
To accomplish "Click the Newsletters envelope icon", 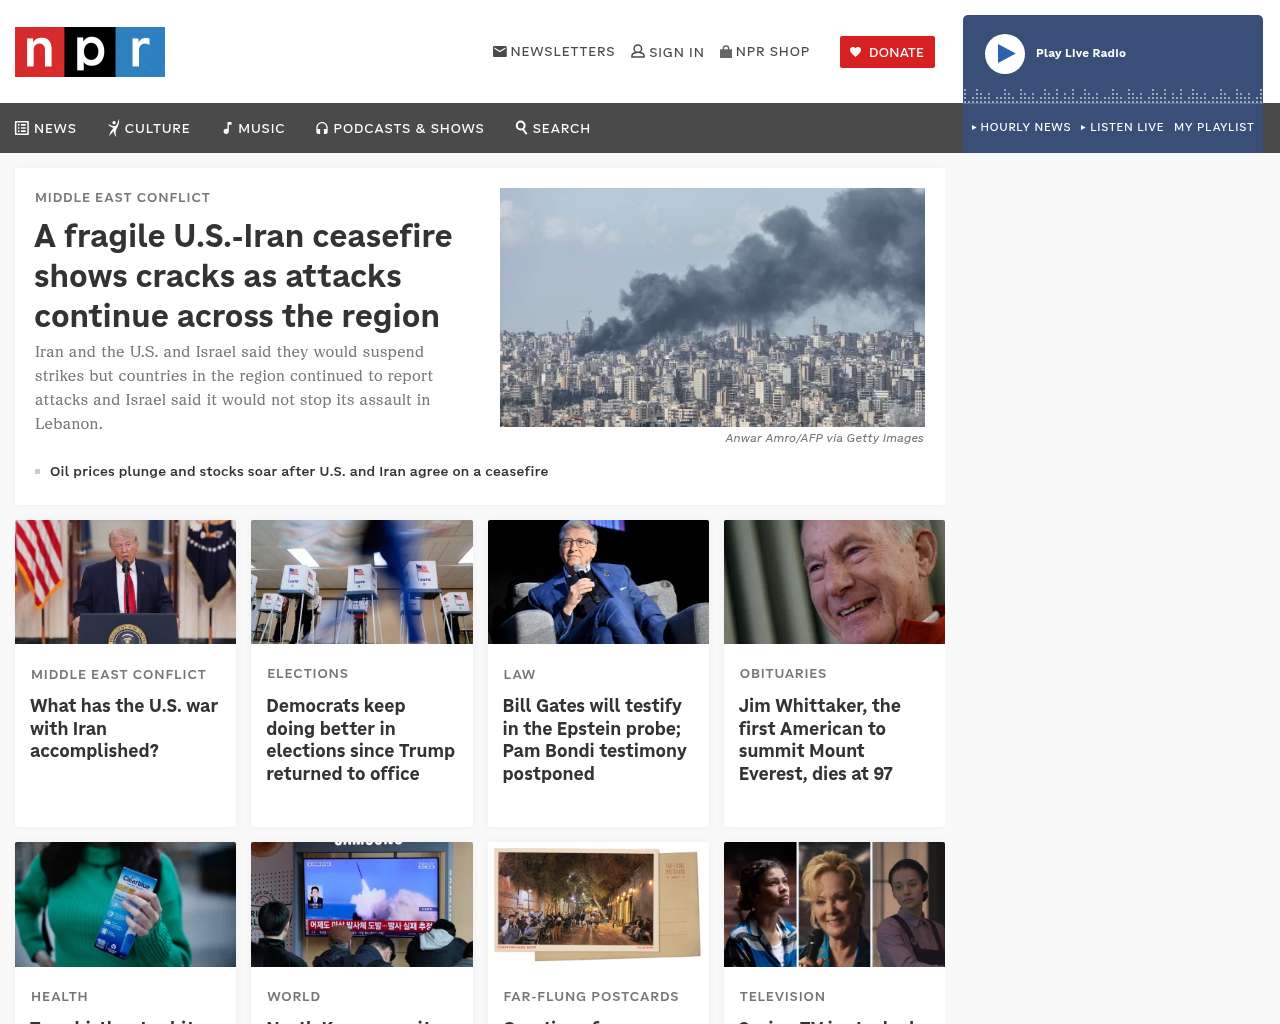I will [500, 51].
